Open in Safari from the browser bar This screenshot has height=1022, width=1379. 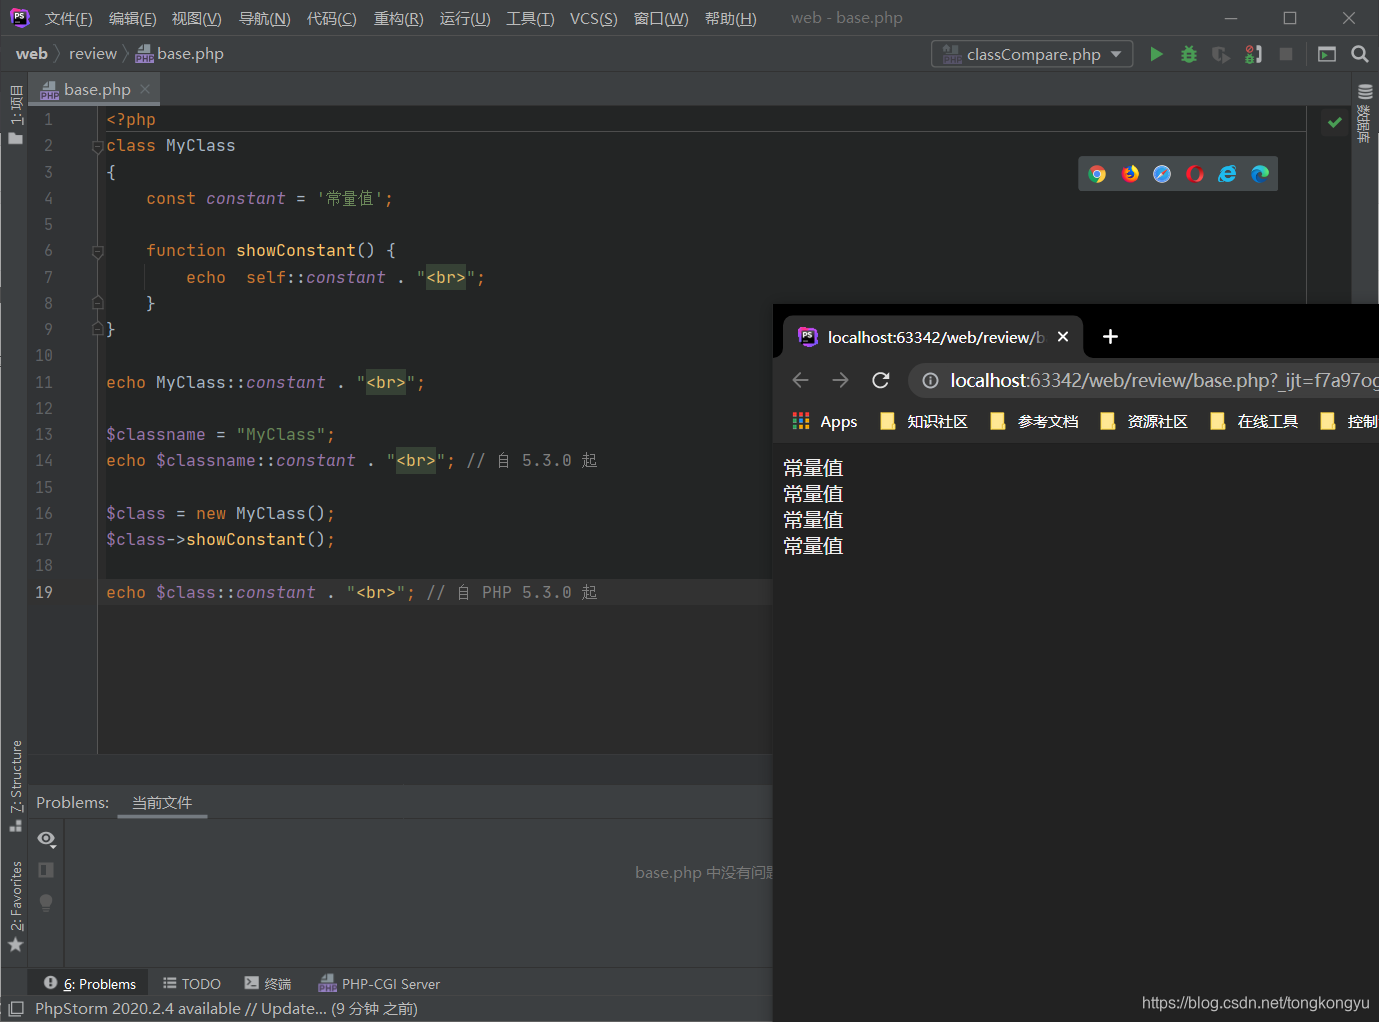[x=1162, y=174]
